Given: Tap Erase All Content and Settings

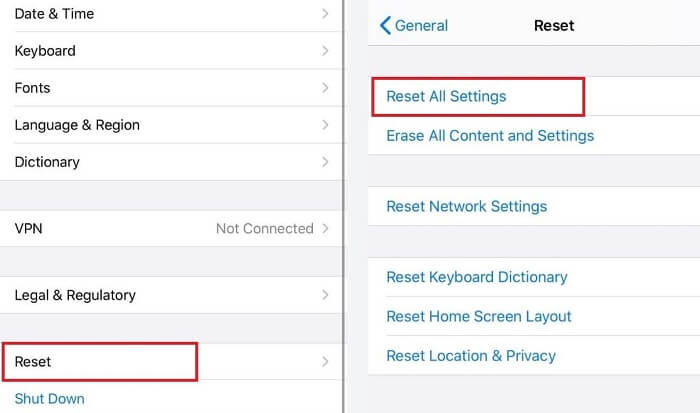Looking at the screenshot, I should click(x=490, y=135).
